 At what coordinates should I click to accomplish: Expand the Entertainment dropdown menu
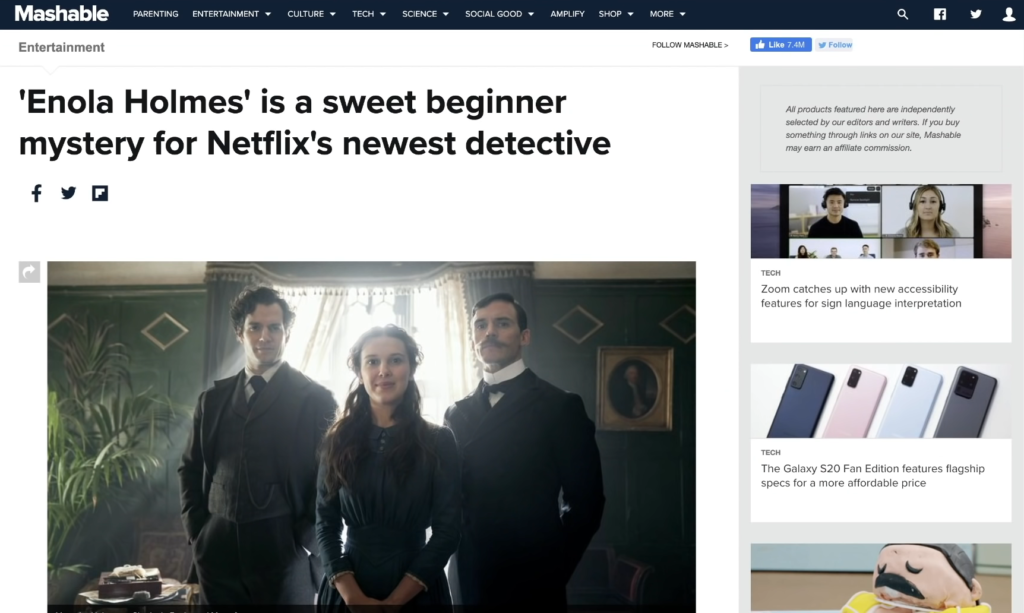click(231, 14)
